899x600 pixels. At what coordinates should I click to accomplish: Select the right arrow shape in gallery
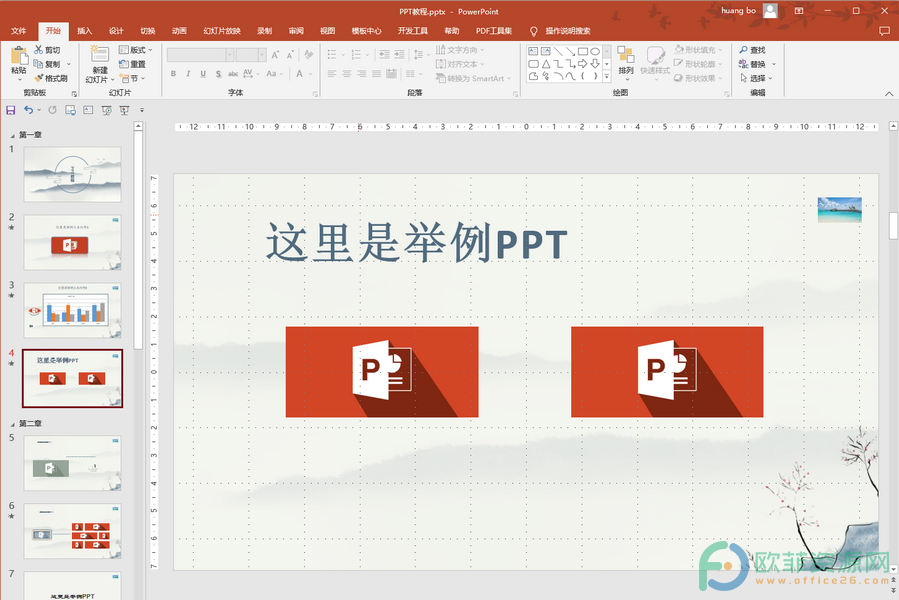click(x=583, y=64)
